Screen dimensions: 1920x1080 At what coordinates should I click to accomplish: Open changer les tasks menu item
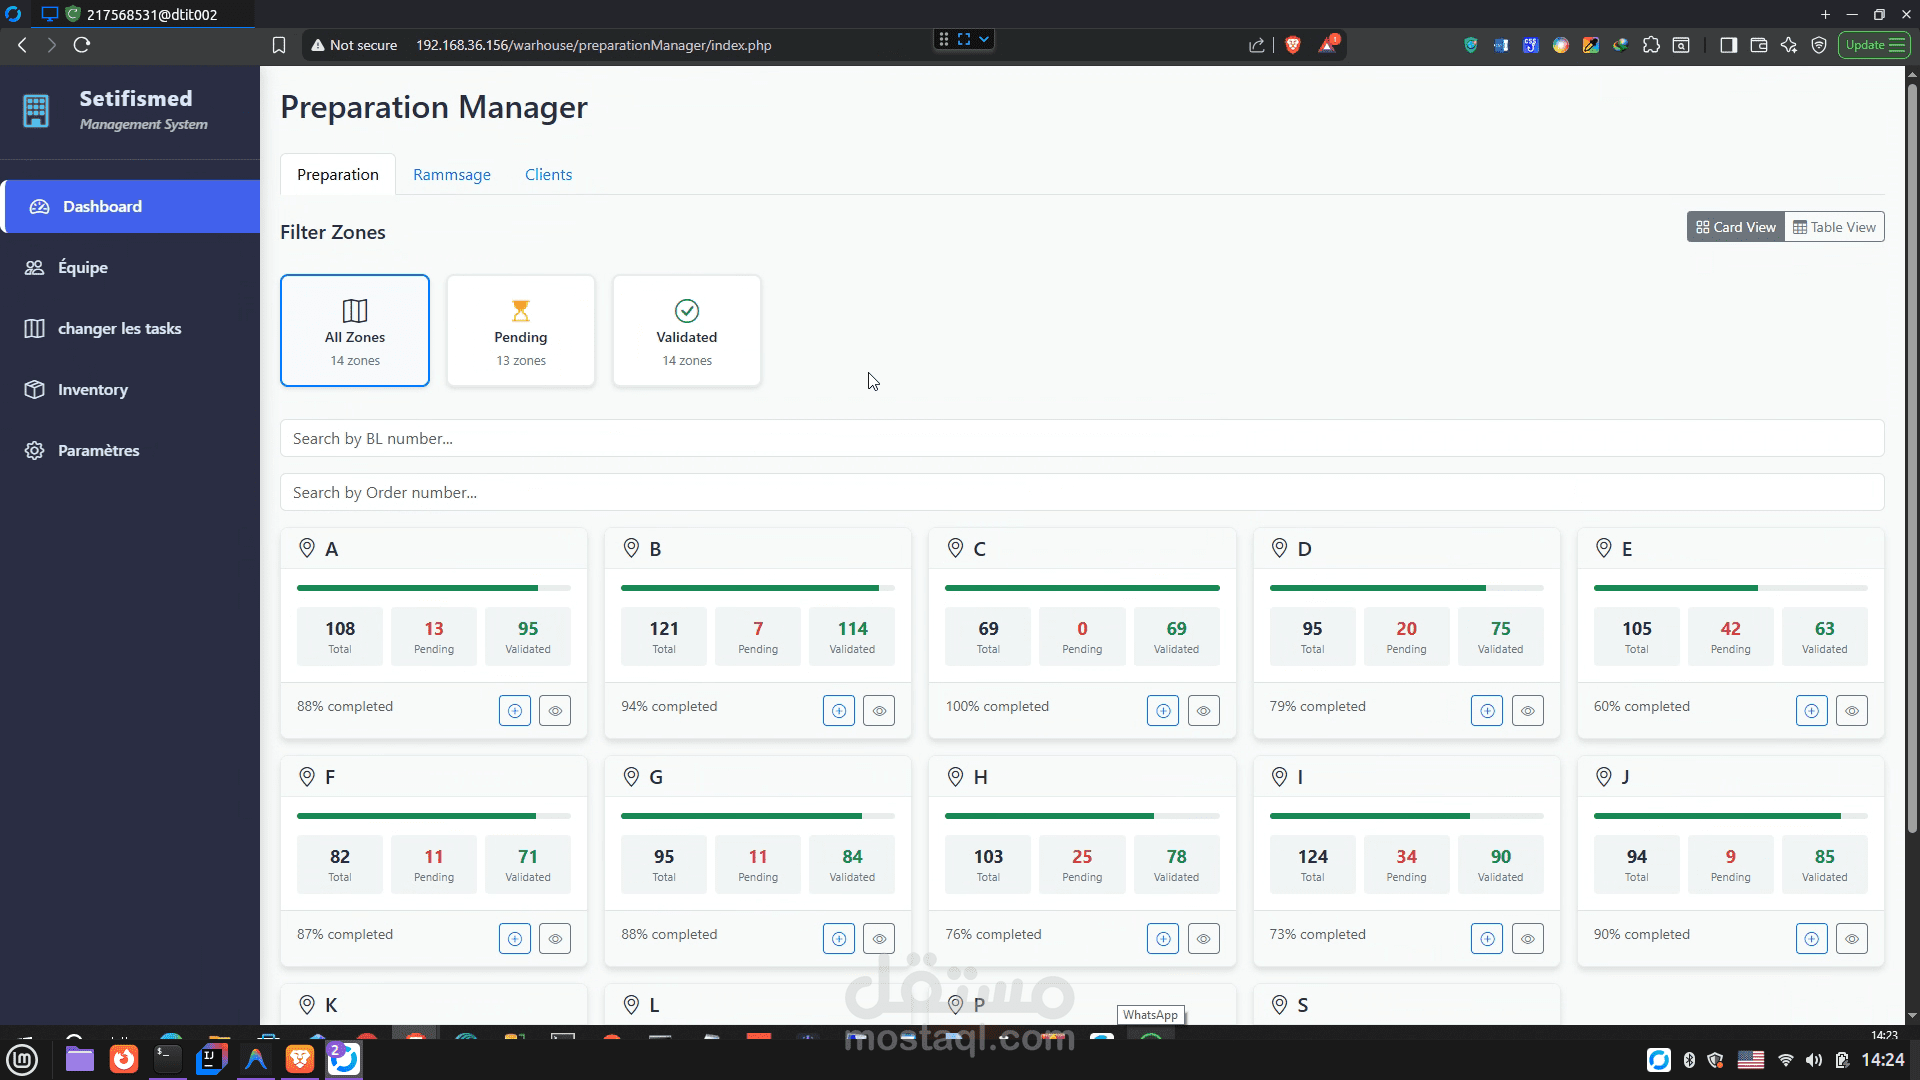119,329
